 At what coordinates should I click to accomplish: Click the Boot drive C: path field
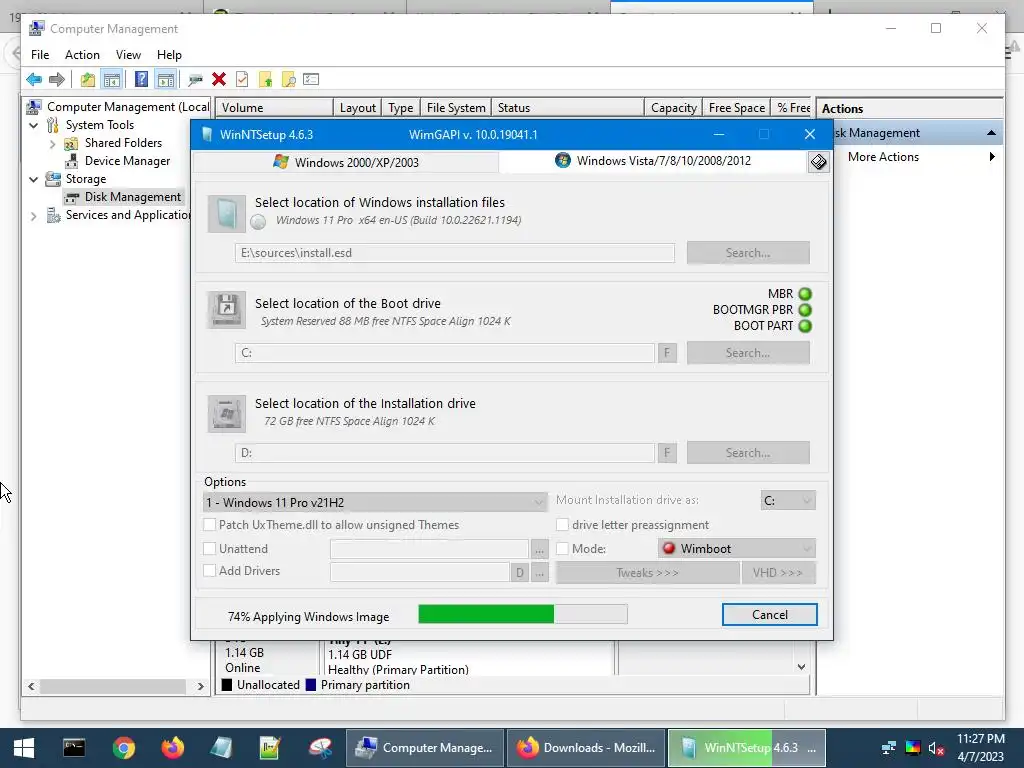[445, 353]
